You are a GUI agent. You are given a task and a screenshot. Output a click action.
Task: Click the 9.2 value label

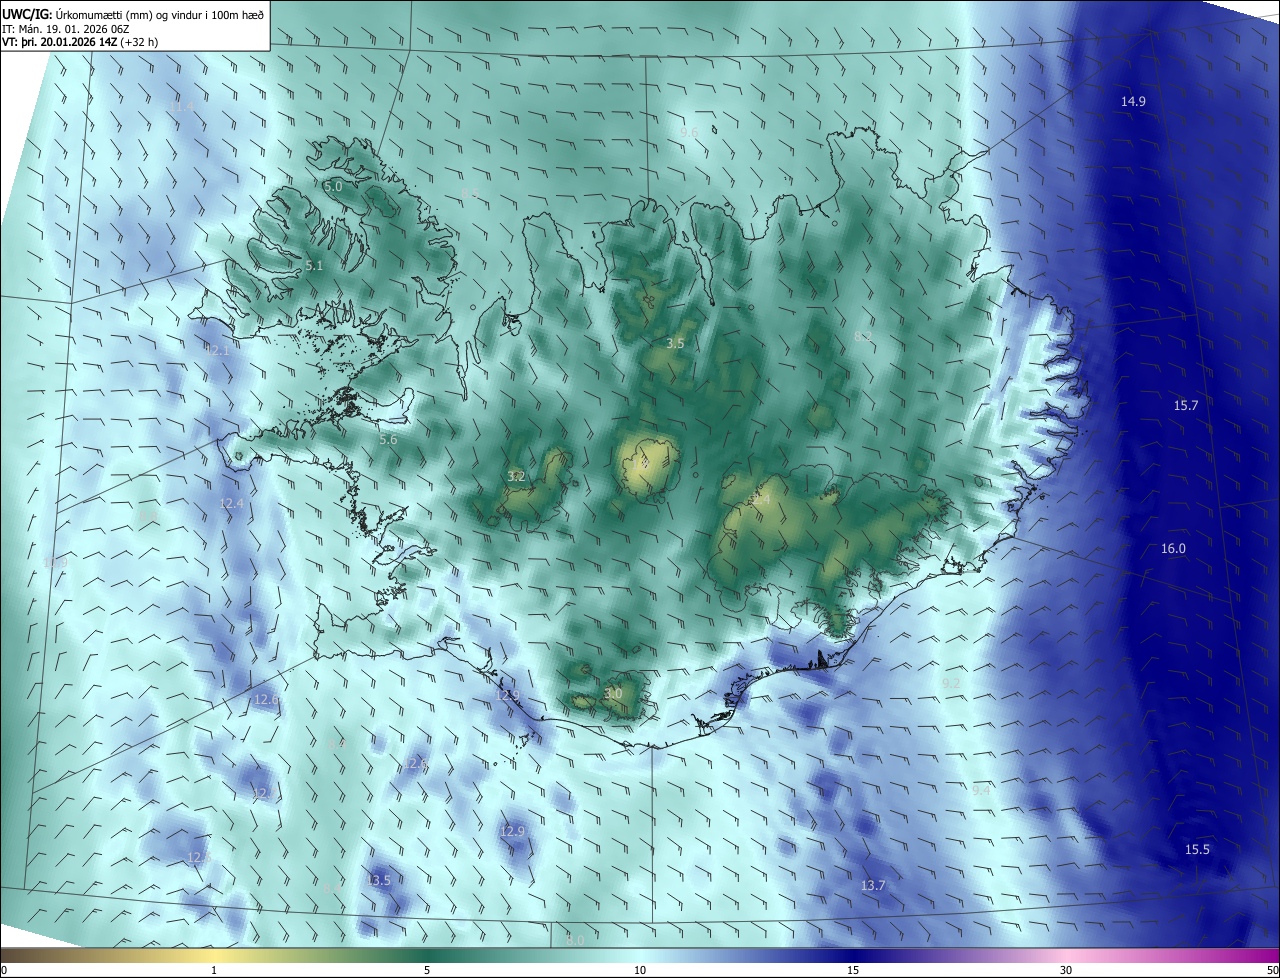[x=951, y=682]
